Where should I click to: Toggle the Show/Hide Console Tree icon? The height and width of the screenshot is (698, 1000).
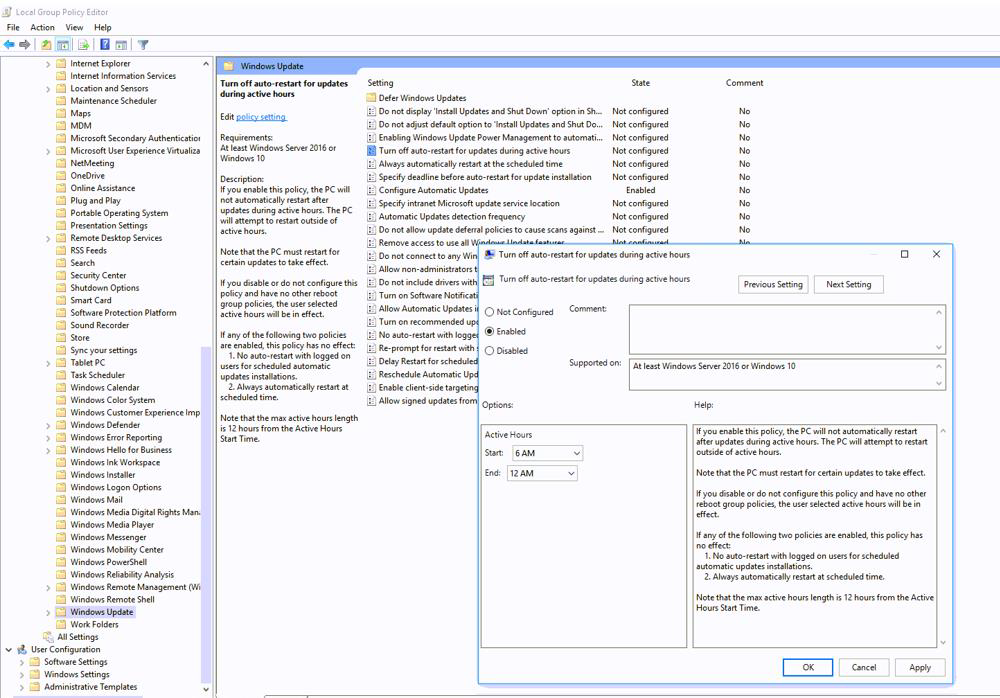tap(63, 45)
